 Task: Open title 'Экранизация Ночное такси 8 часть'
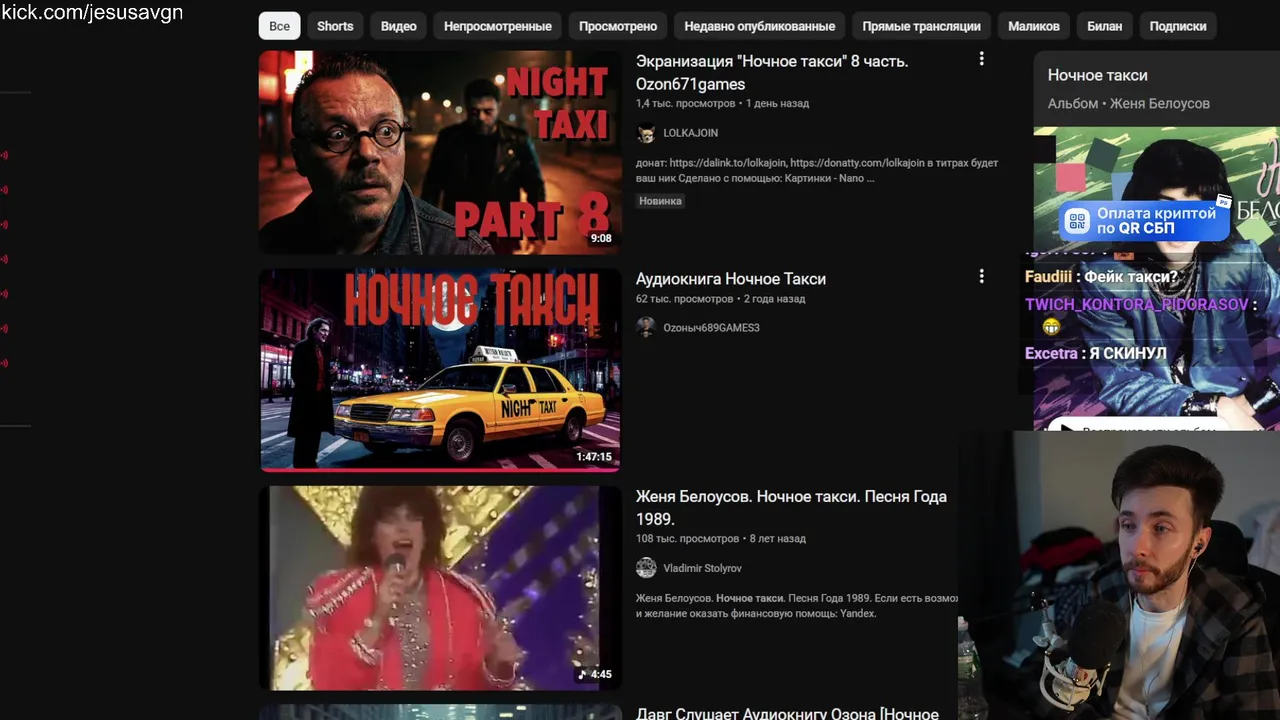point(772,72)
